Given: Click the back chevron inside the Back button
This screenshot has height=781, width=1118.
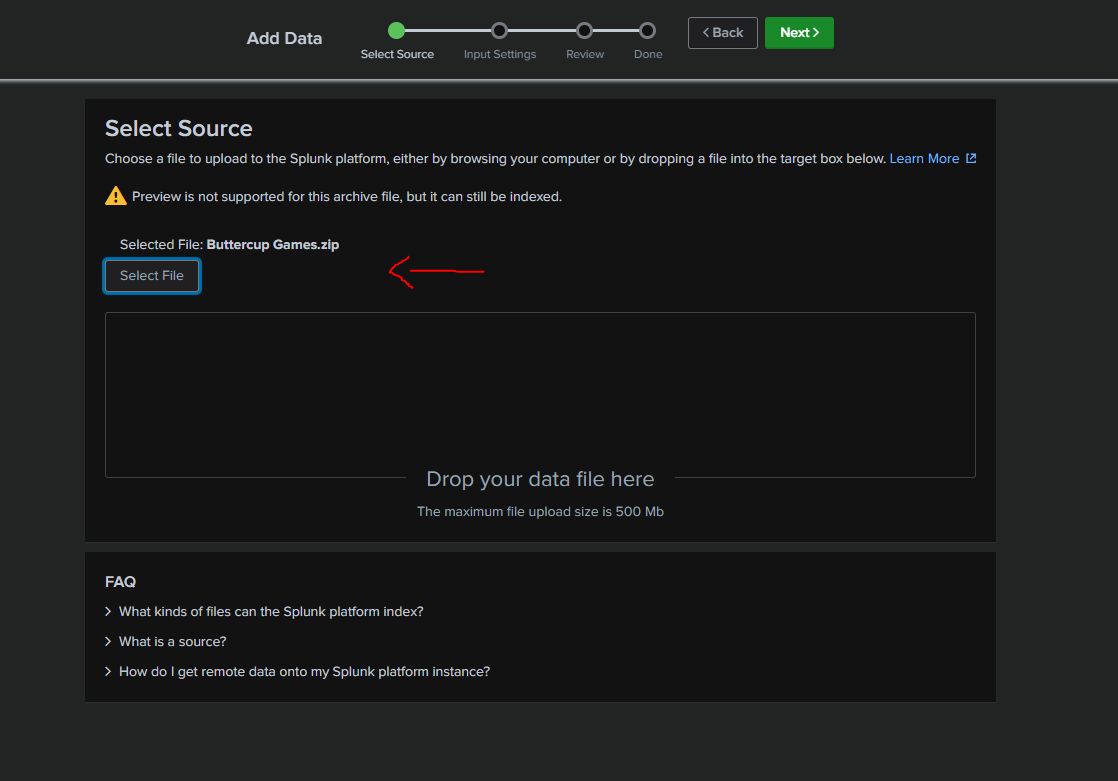Looking at the screenshot, I should [706, 32].
